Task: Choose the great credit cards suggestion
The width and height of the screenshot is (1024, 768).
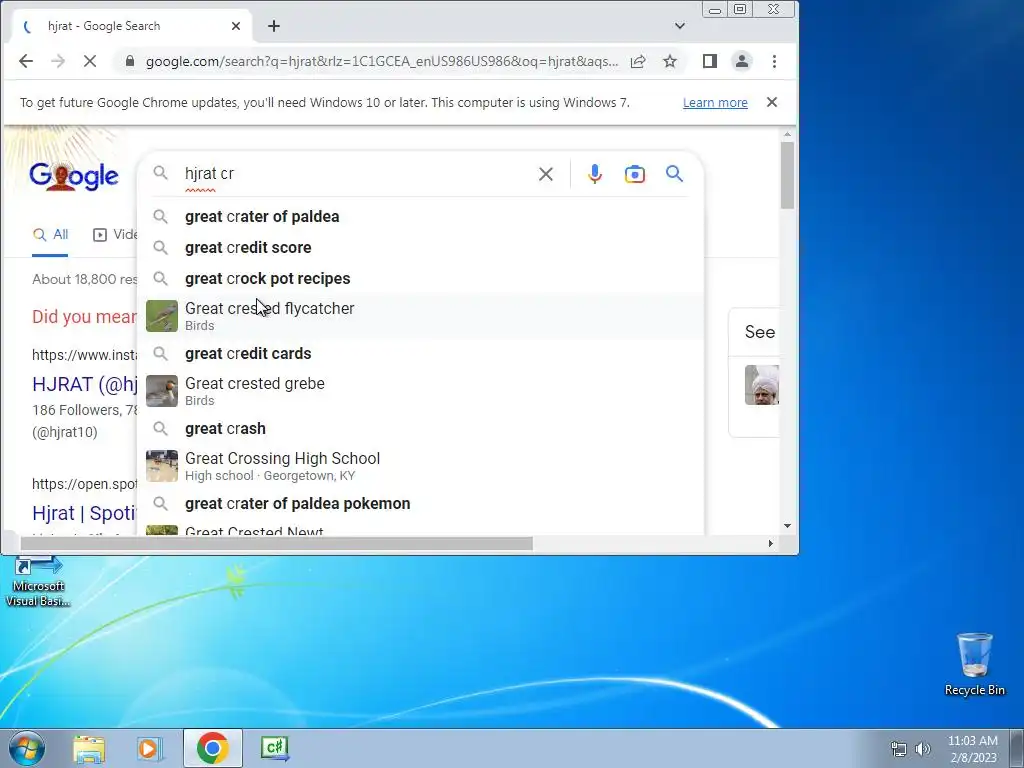Action: 421,353
